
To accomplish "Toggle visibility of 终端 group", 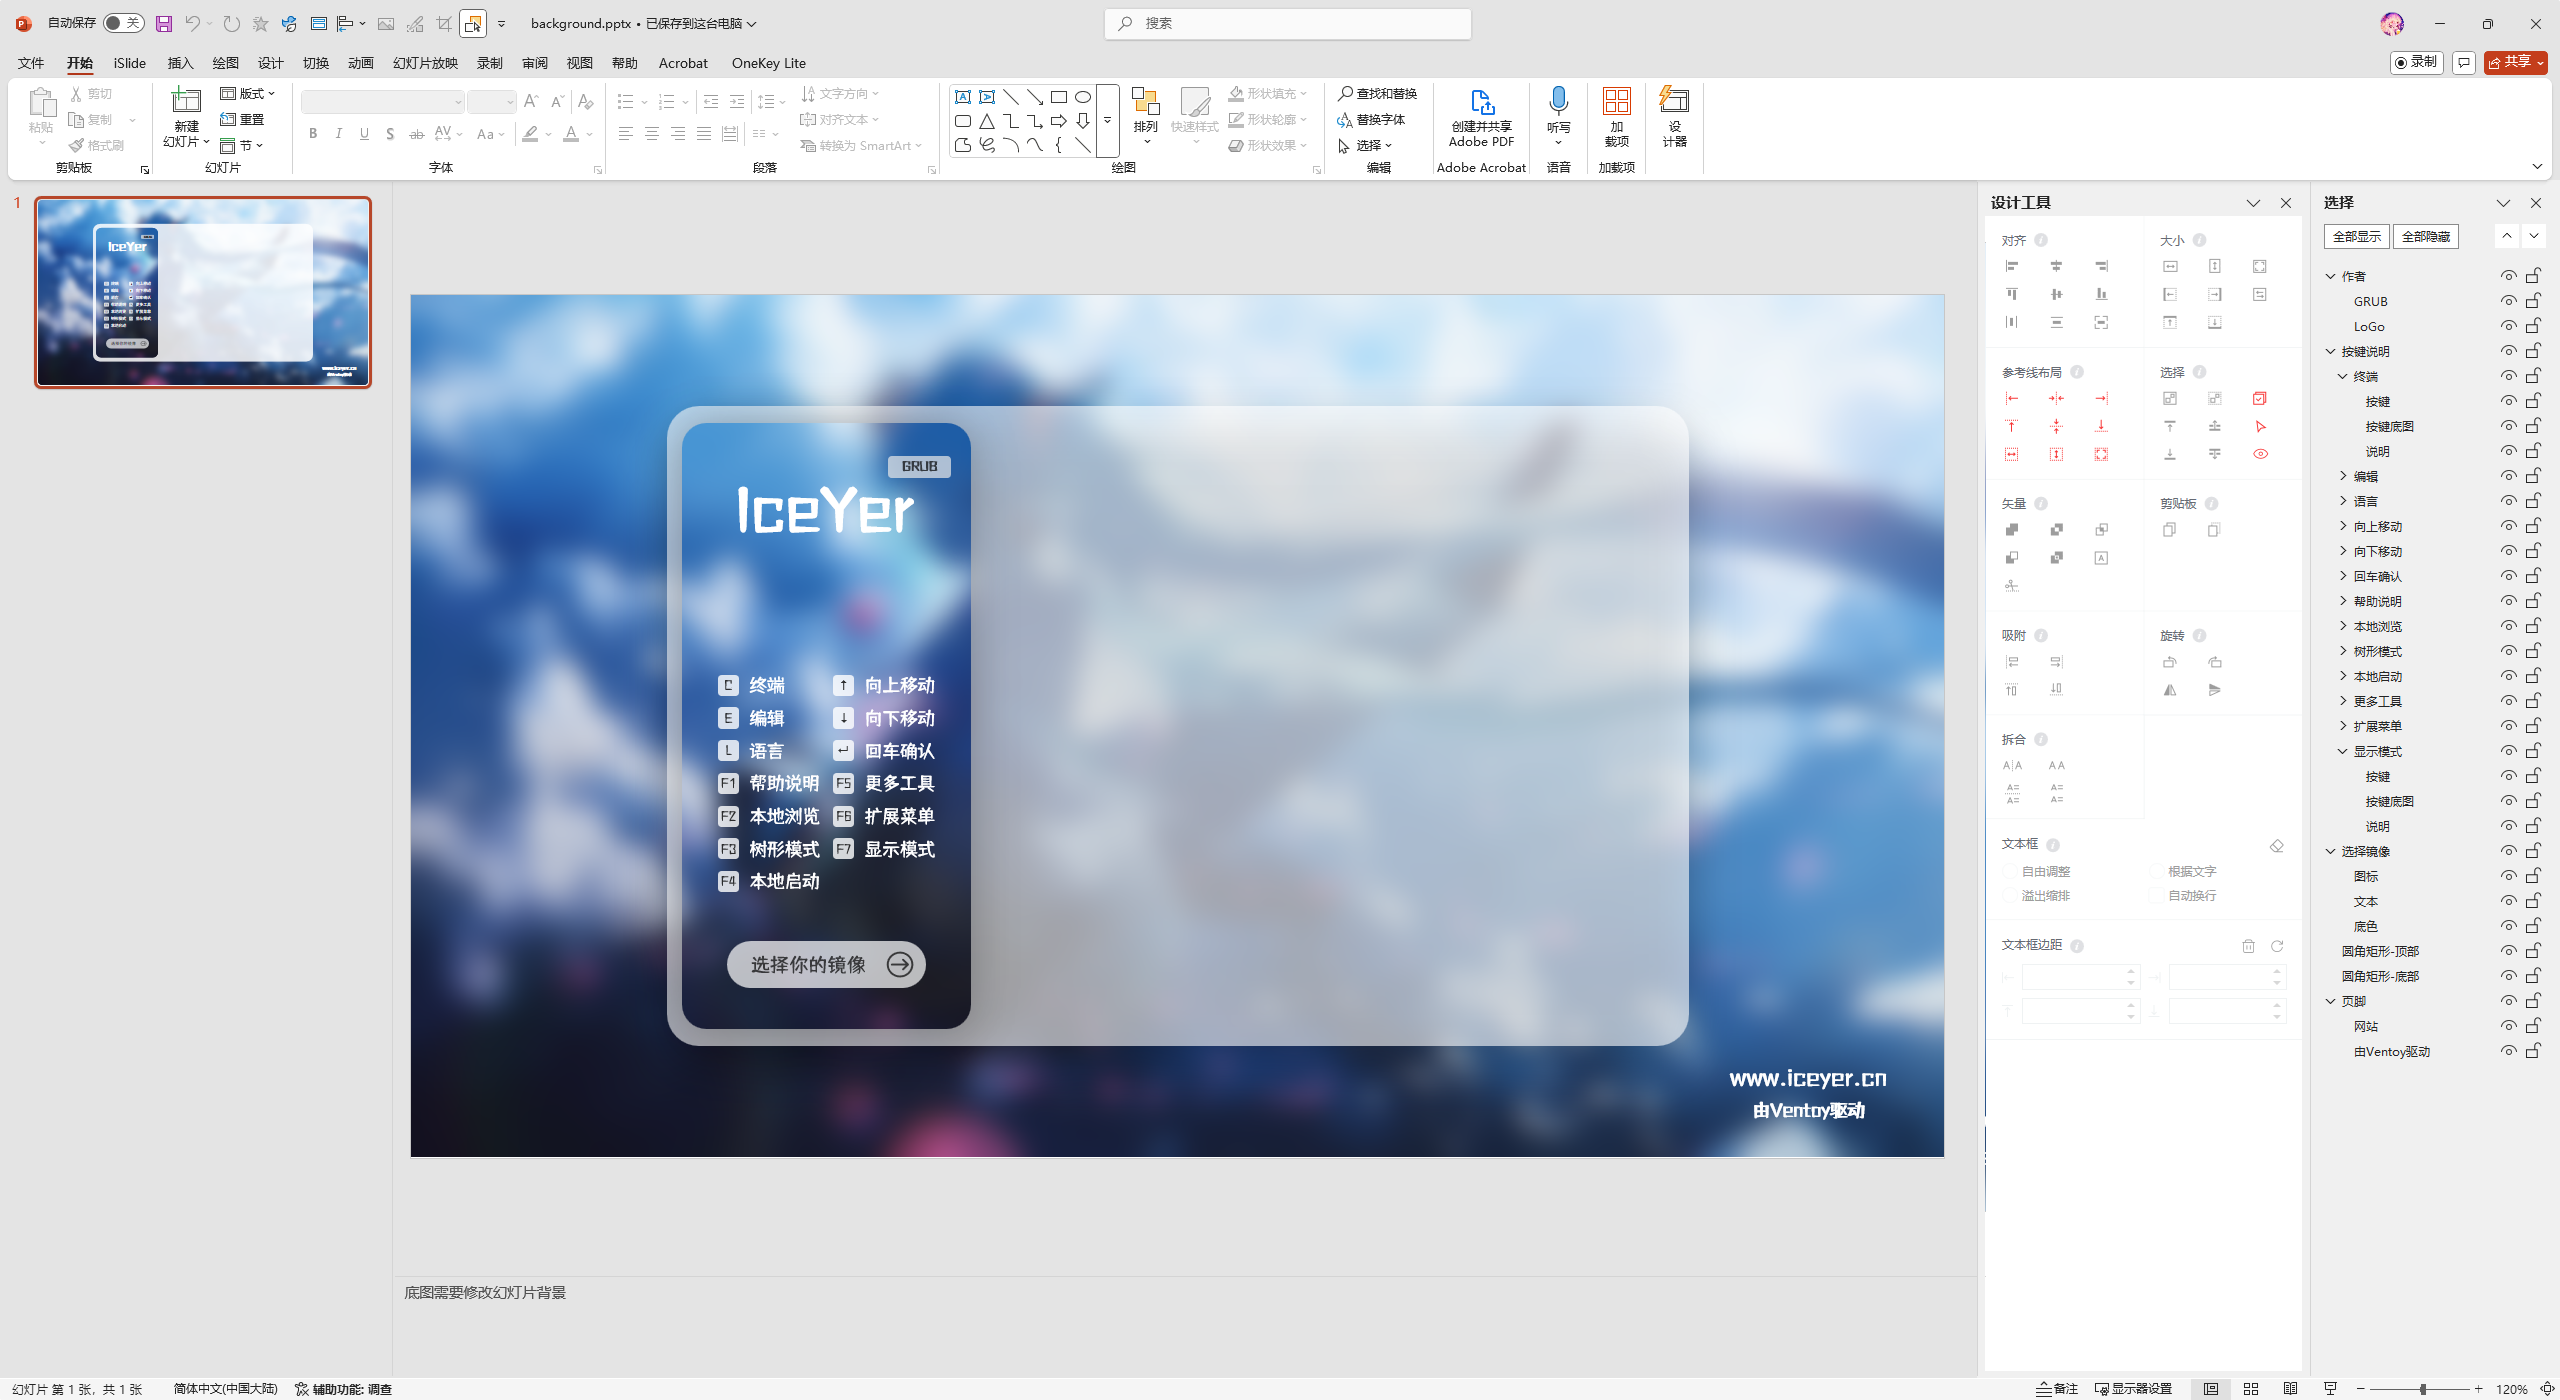I will [x=2508, y=376].
